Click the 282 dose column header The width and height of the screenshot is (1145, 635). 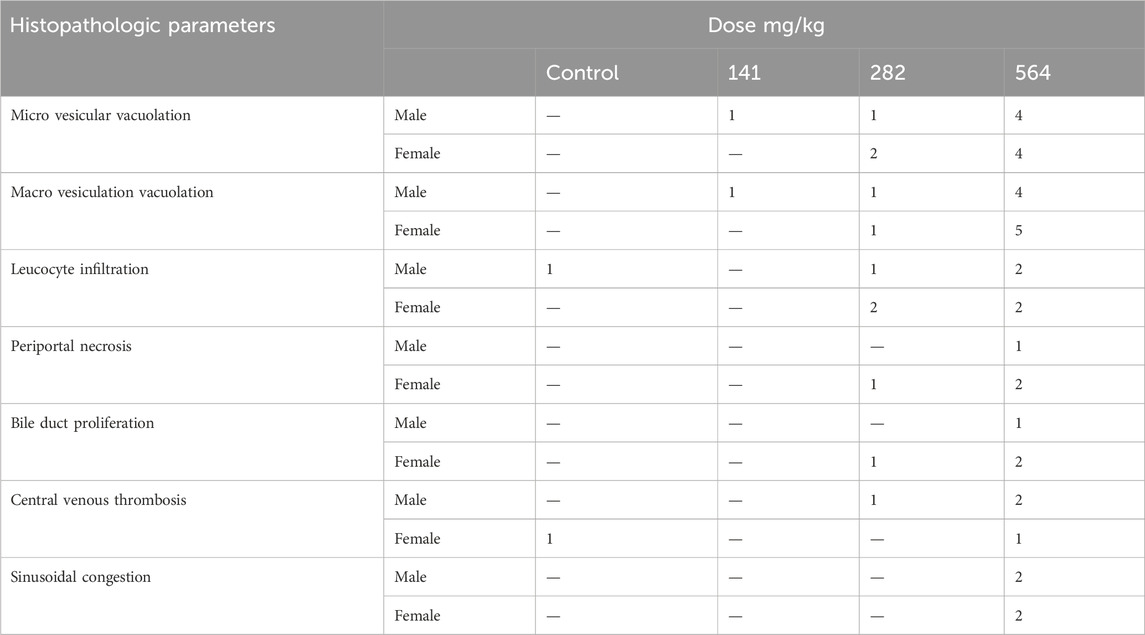[887, 72]
